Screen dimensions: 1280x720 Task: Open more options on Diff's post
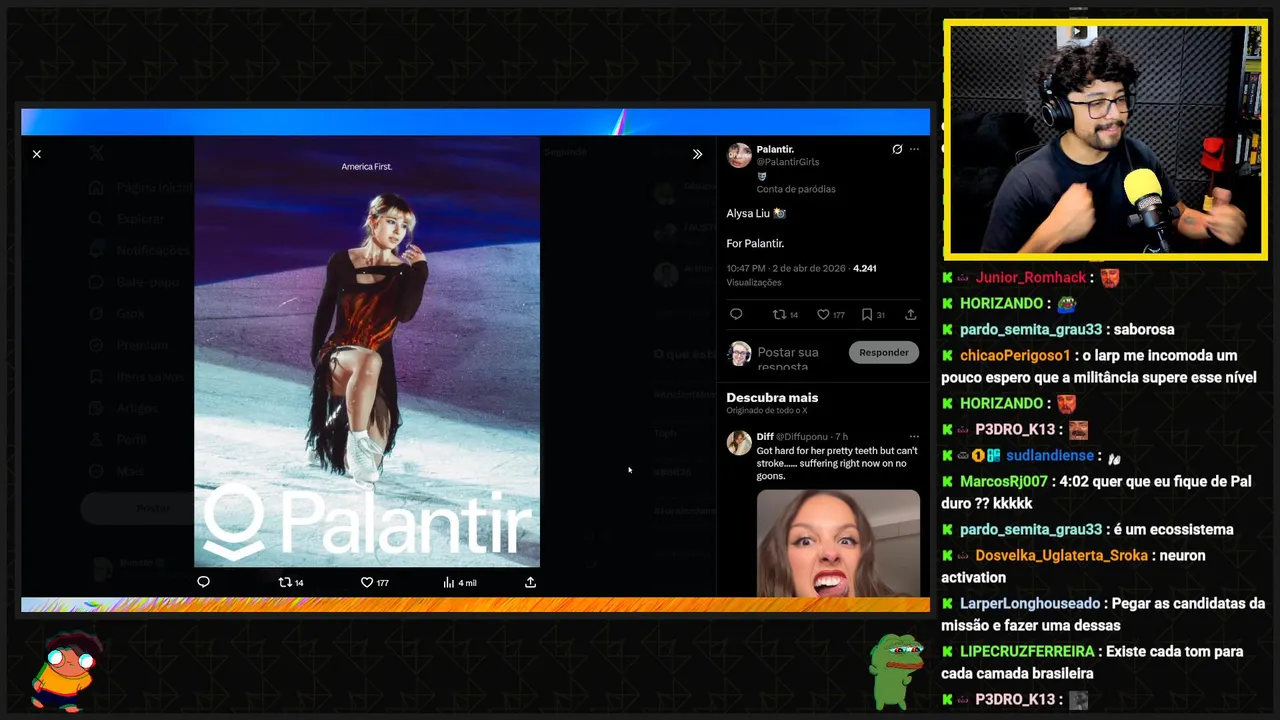pyautogui.click(x=914, y=437)
